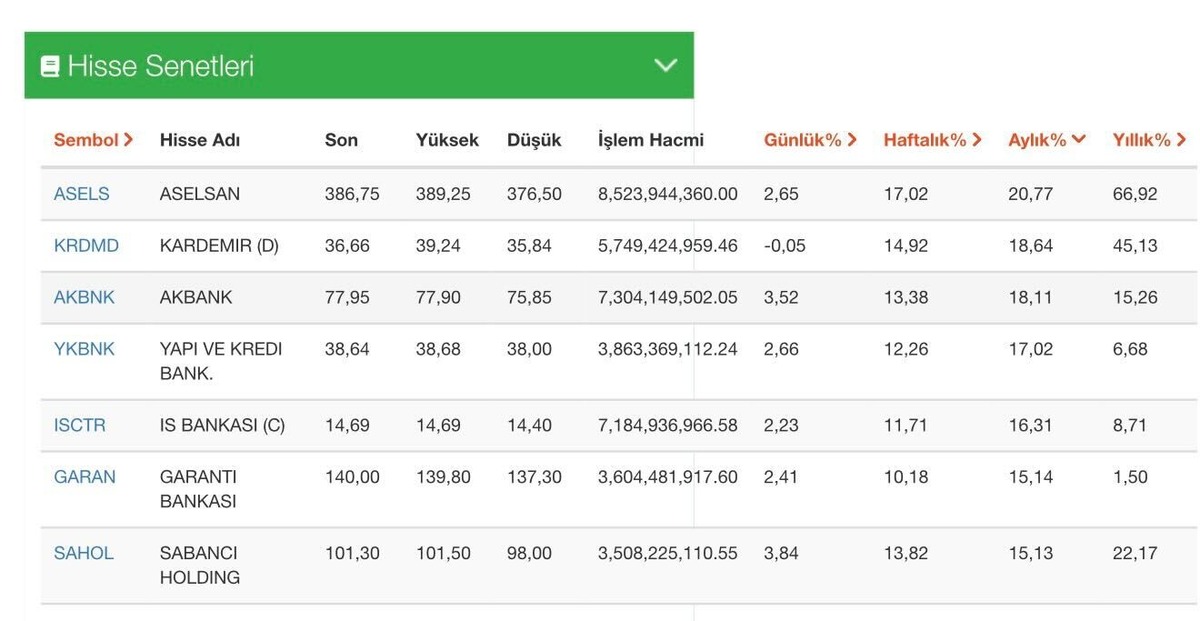Select the SABANCI HOLDING cell
This screenshot has height=621, width=1200.
pos(200,565)
